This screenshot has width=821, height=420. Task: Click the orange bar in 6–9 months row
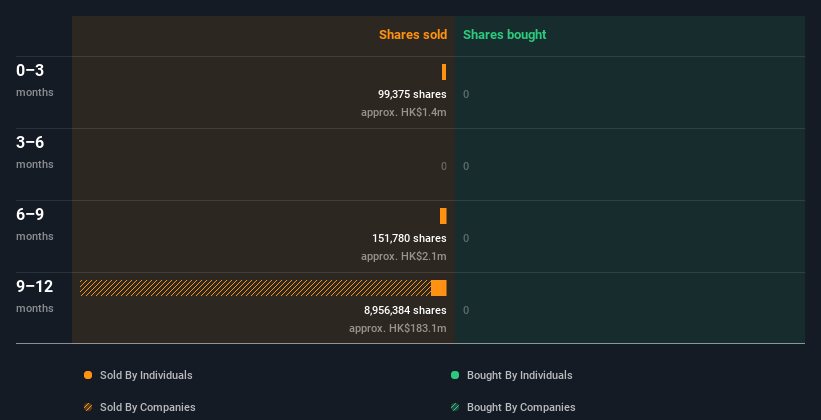[x=443, y=216]
